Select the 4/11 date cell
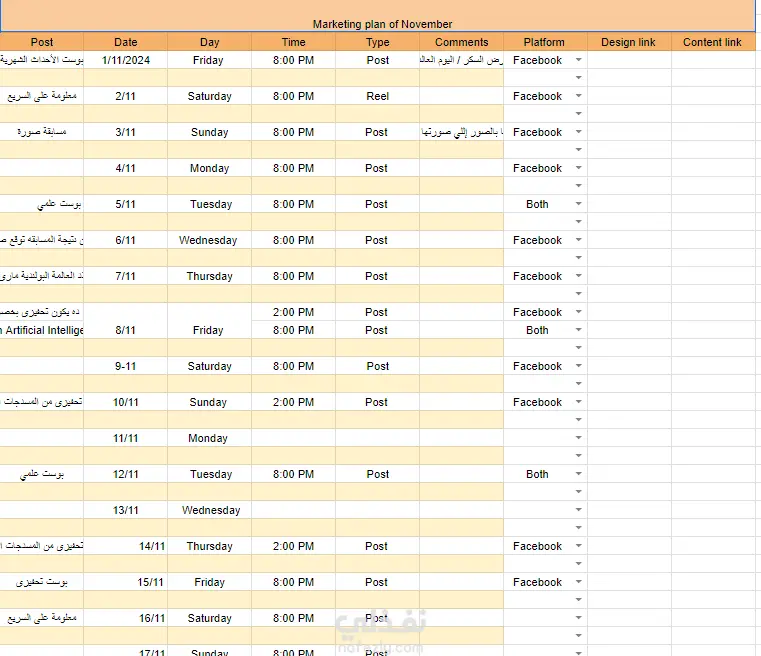761x656 pixels. pos(126,168)
